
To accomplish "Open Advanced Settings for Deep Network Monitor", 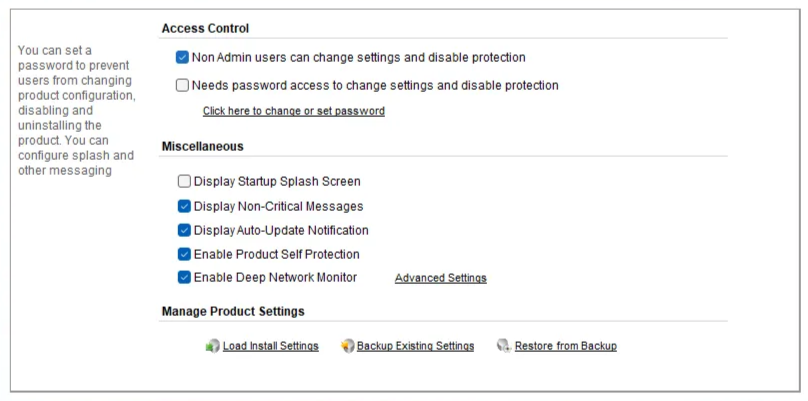I will point(440,278).
